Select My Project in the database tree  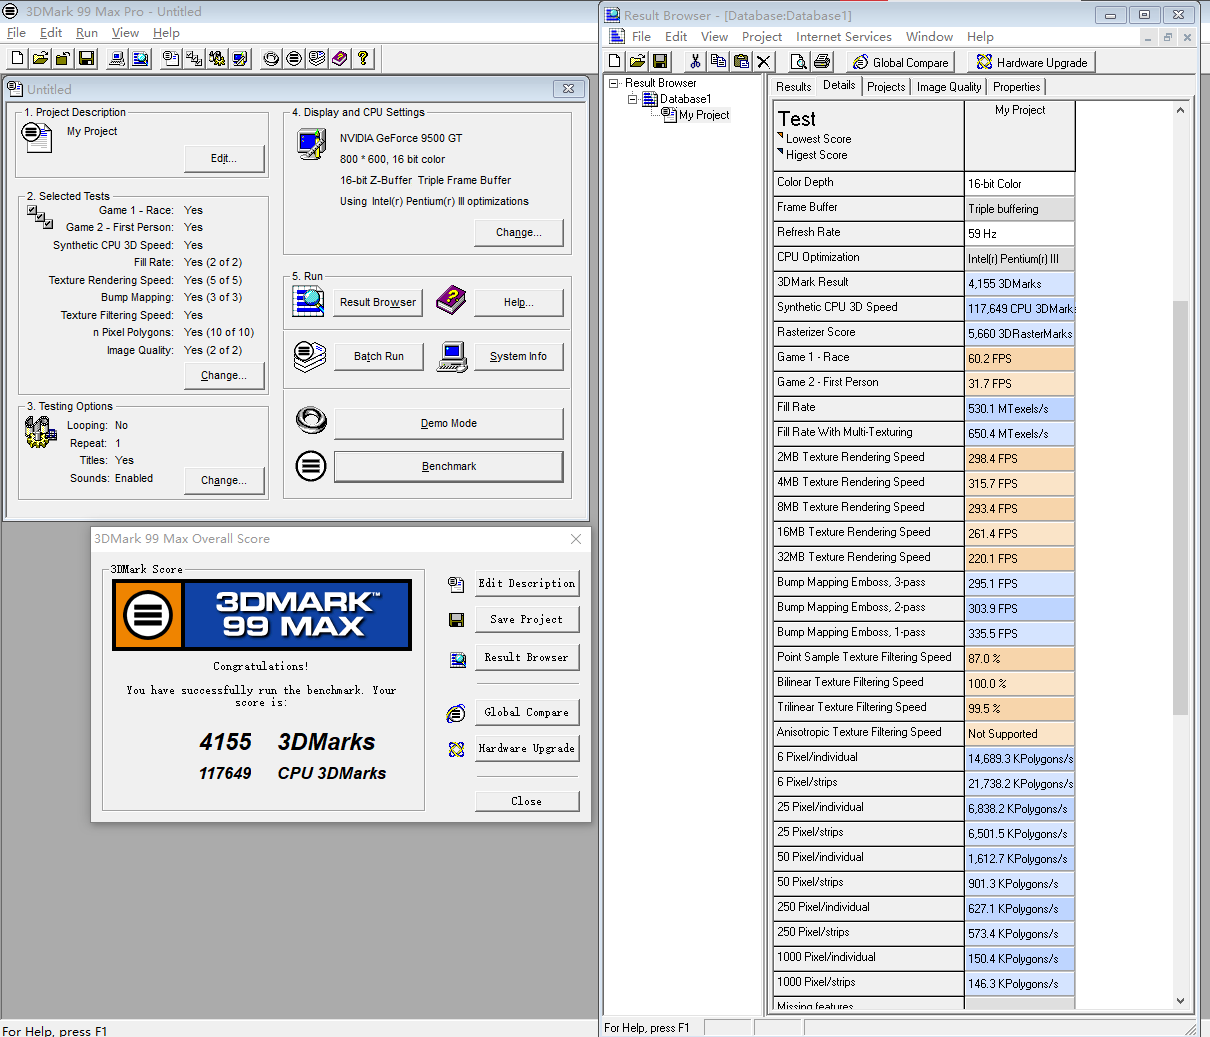704,116
